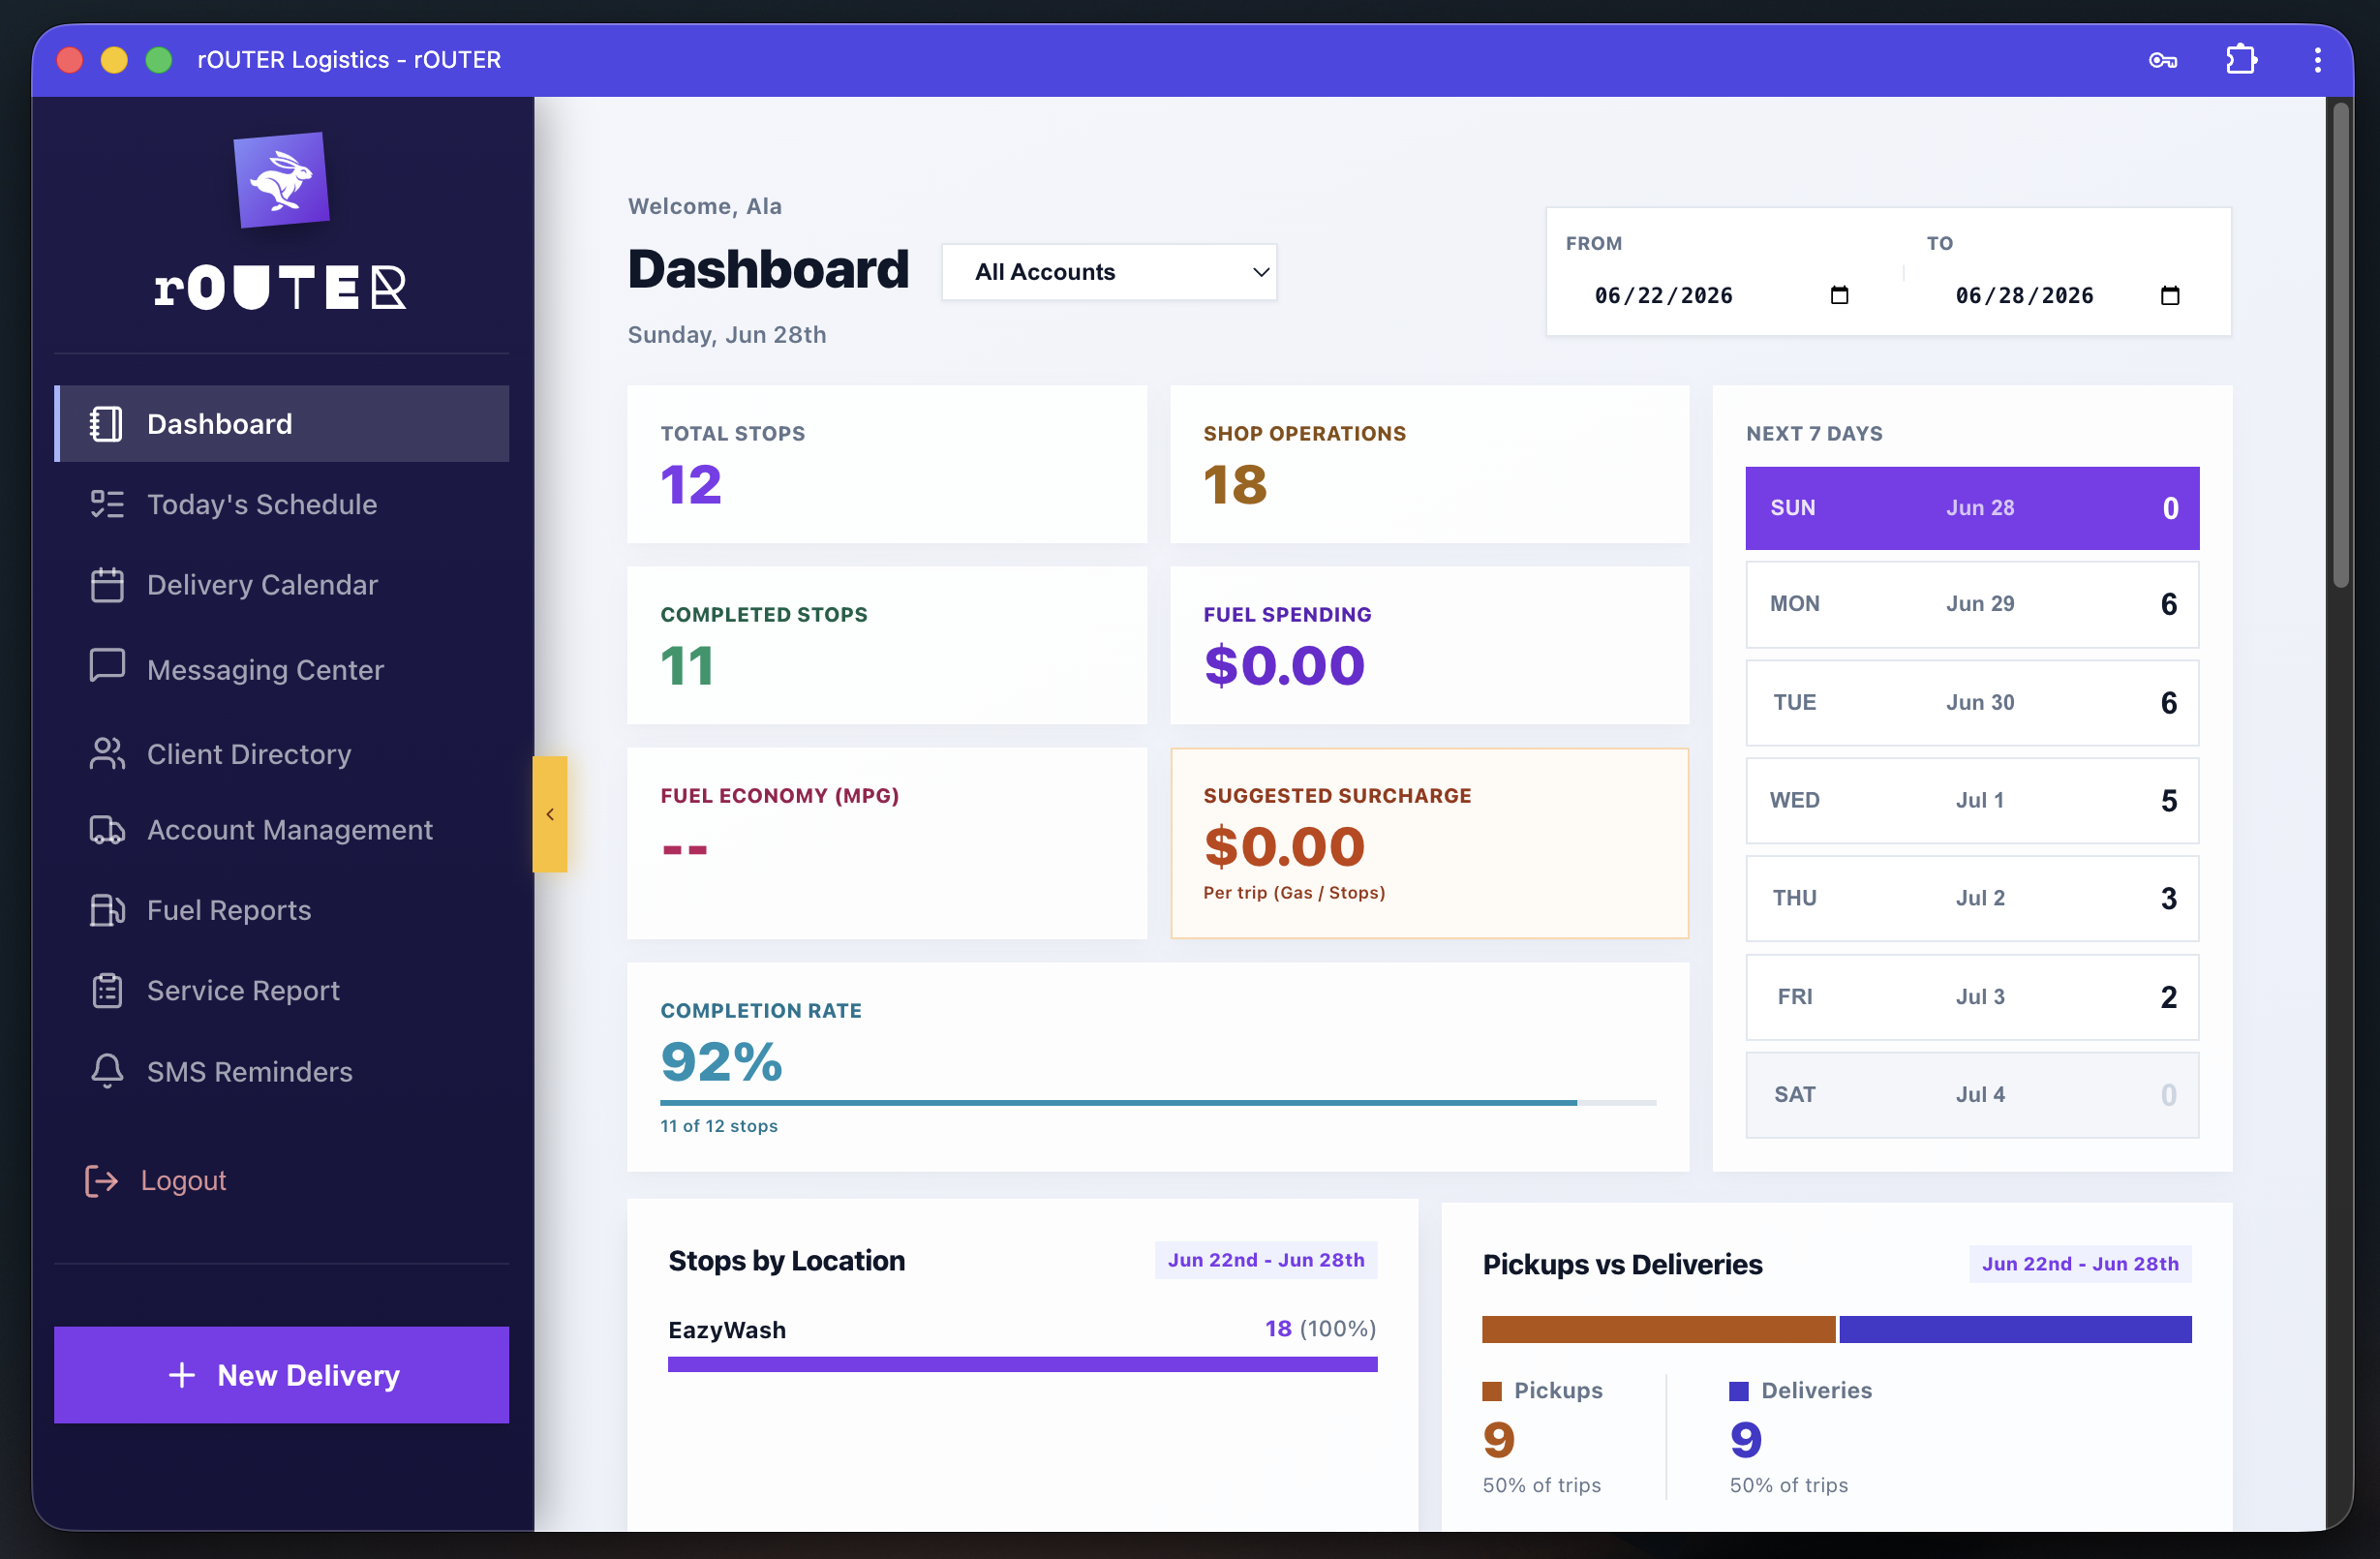Click the SMS Reminders bell icon
The image size is (2380, 1559).
106,1071
